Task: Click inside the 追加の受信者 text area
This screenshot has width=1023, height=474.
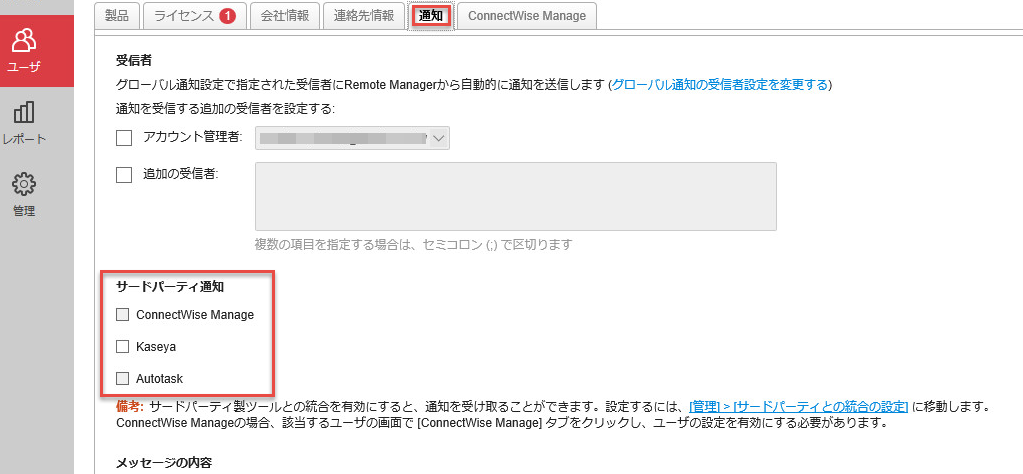Action: click(x=516, y=197)
